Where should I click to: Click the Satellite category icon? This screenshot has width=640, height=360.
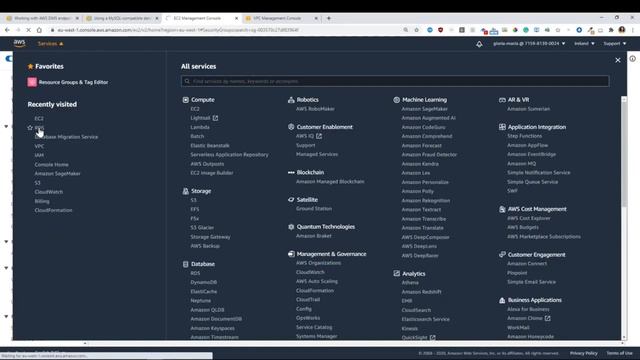point(291,200)
